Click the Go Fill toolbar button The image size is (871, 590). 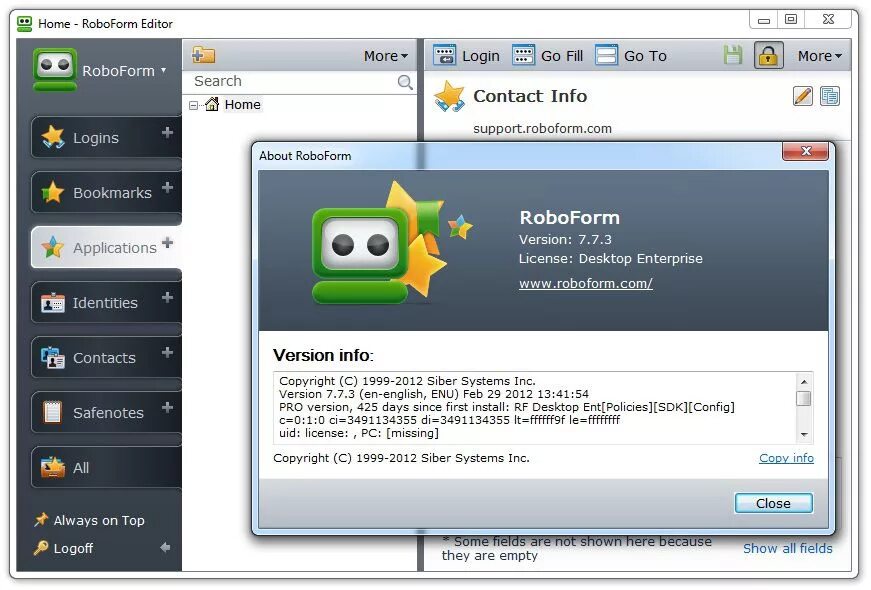pos(547,56)
